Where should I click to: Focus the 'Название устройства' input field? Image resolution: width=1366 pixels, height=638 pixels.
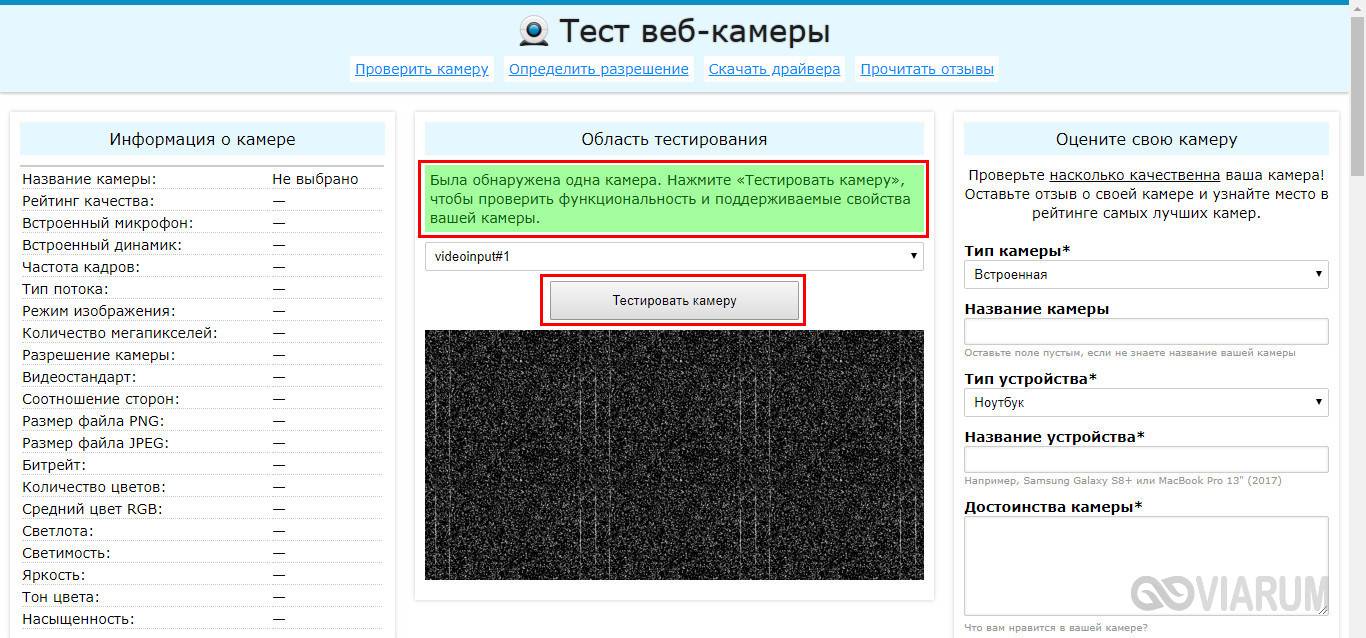[1146, 459]
